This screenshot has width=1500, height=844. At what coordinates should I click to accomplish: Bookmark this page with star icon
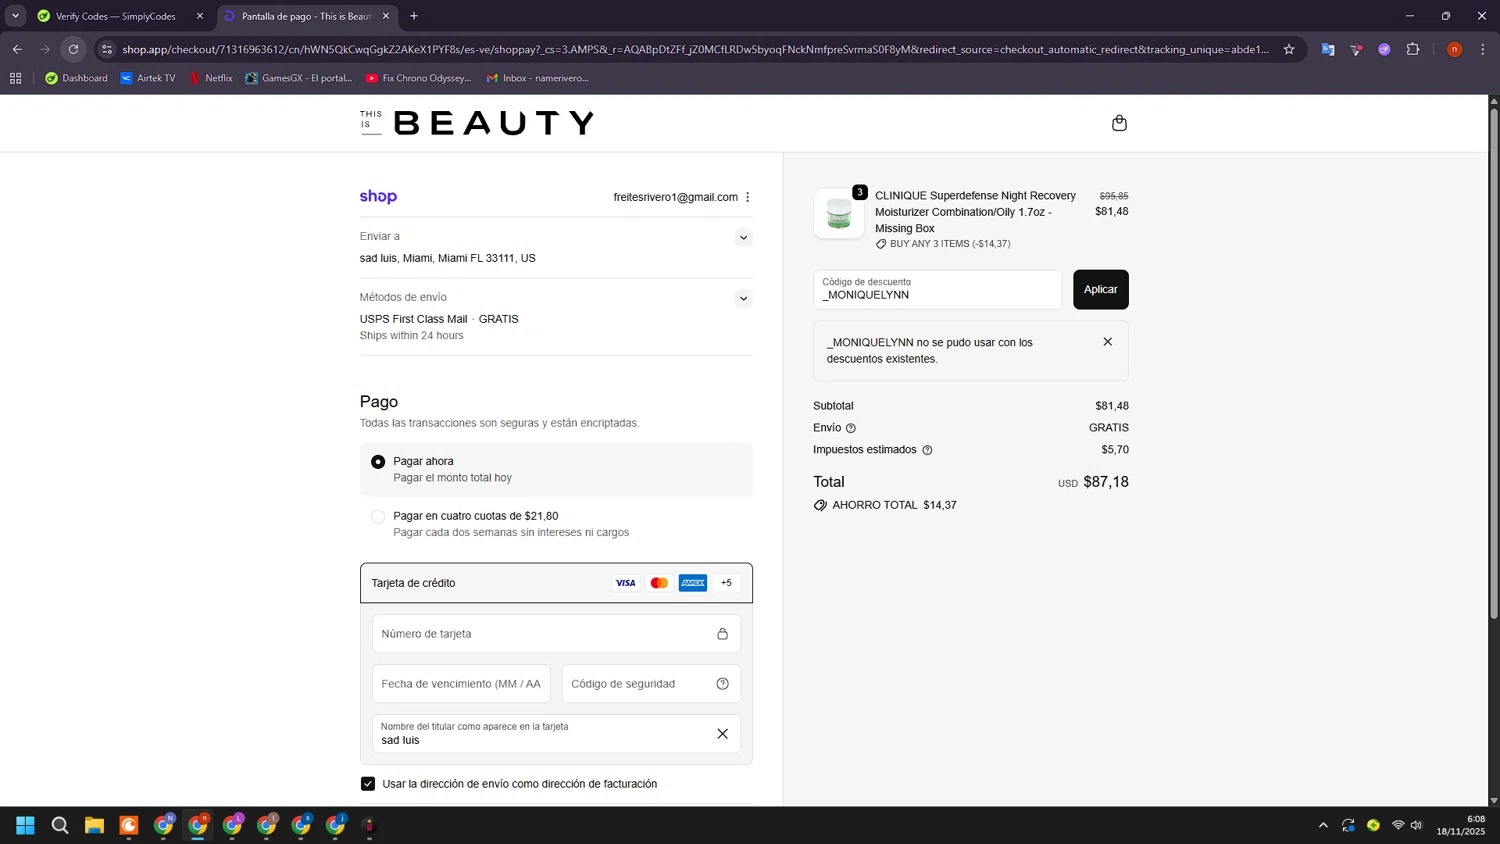(1289, 49)
